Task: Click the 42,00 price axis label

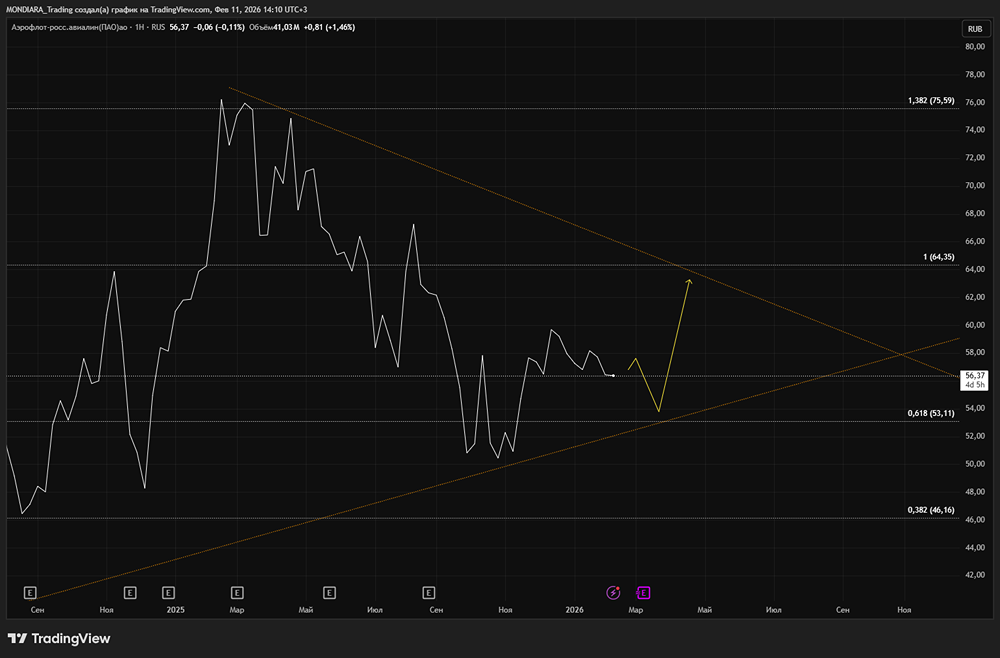Action: 974,574
